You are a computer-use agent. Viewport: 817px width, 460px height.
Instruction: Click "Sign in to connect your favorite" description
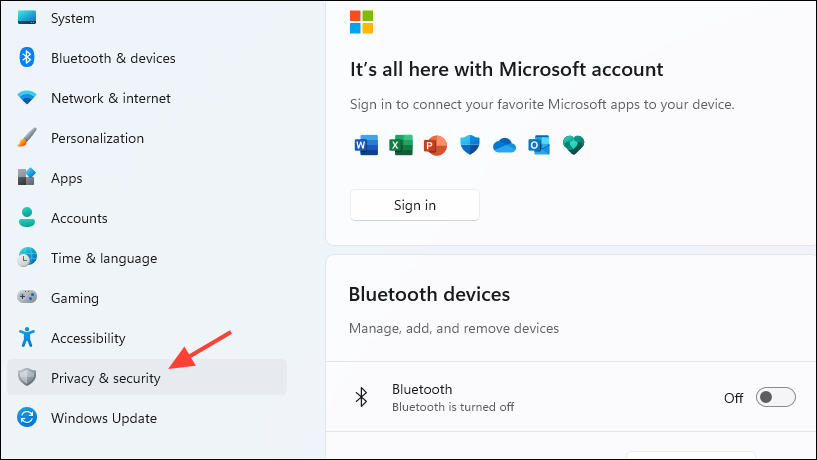point(542,104)
